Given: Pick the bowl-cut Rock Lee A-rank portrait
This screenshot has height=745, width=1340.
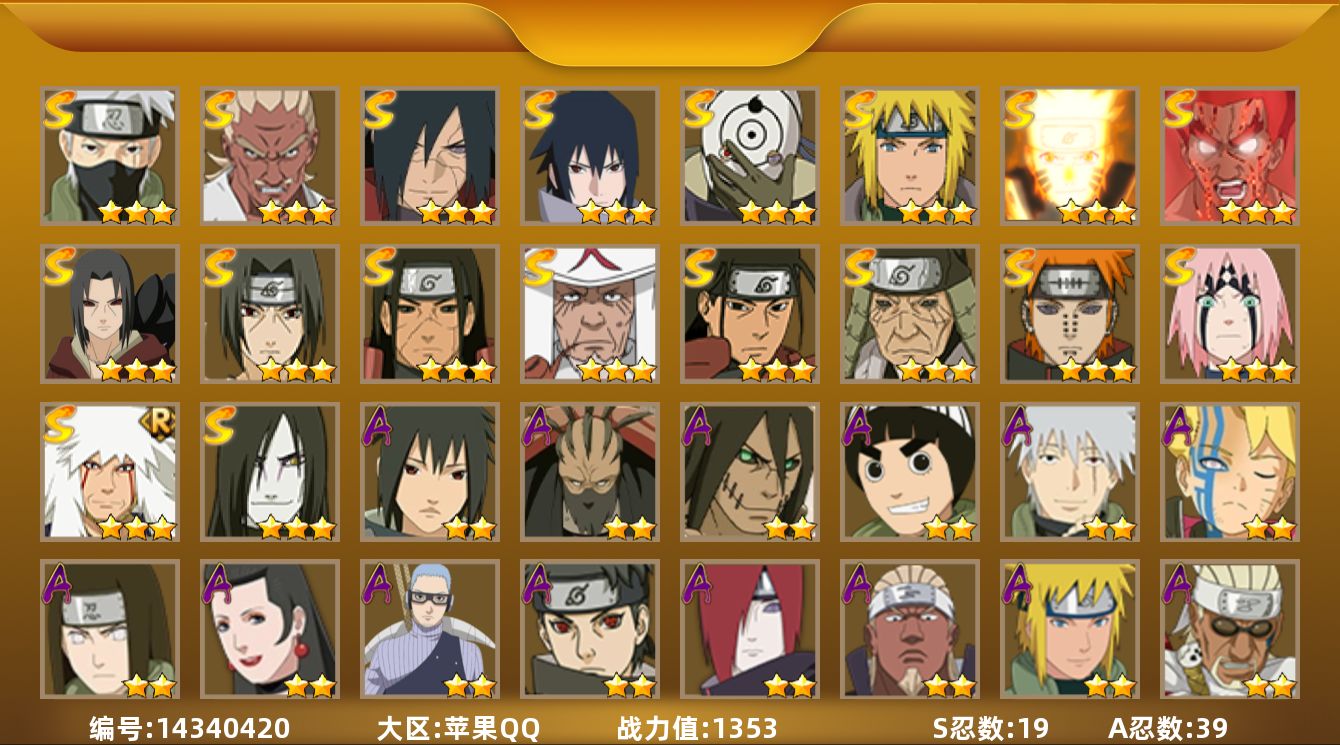Looking at the screenshot, I should coord(910,472).
